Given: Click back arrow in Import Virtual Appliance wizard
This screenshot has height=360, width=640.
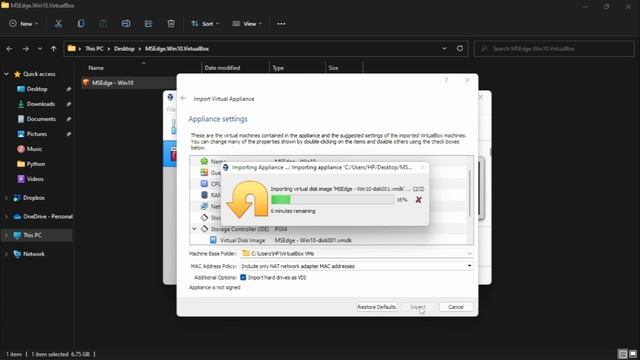Looking at the screenshot, I should tap(183, 98).
